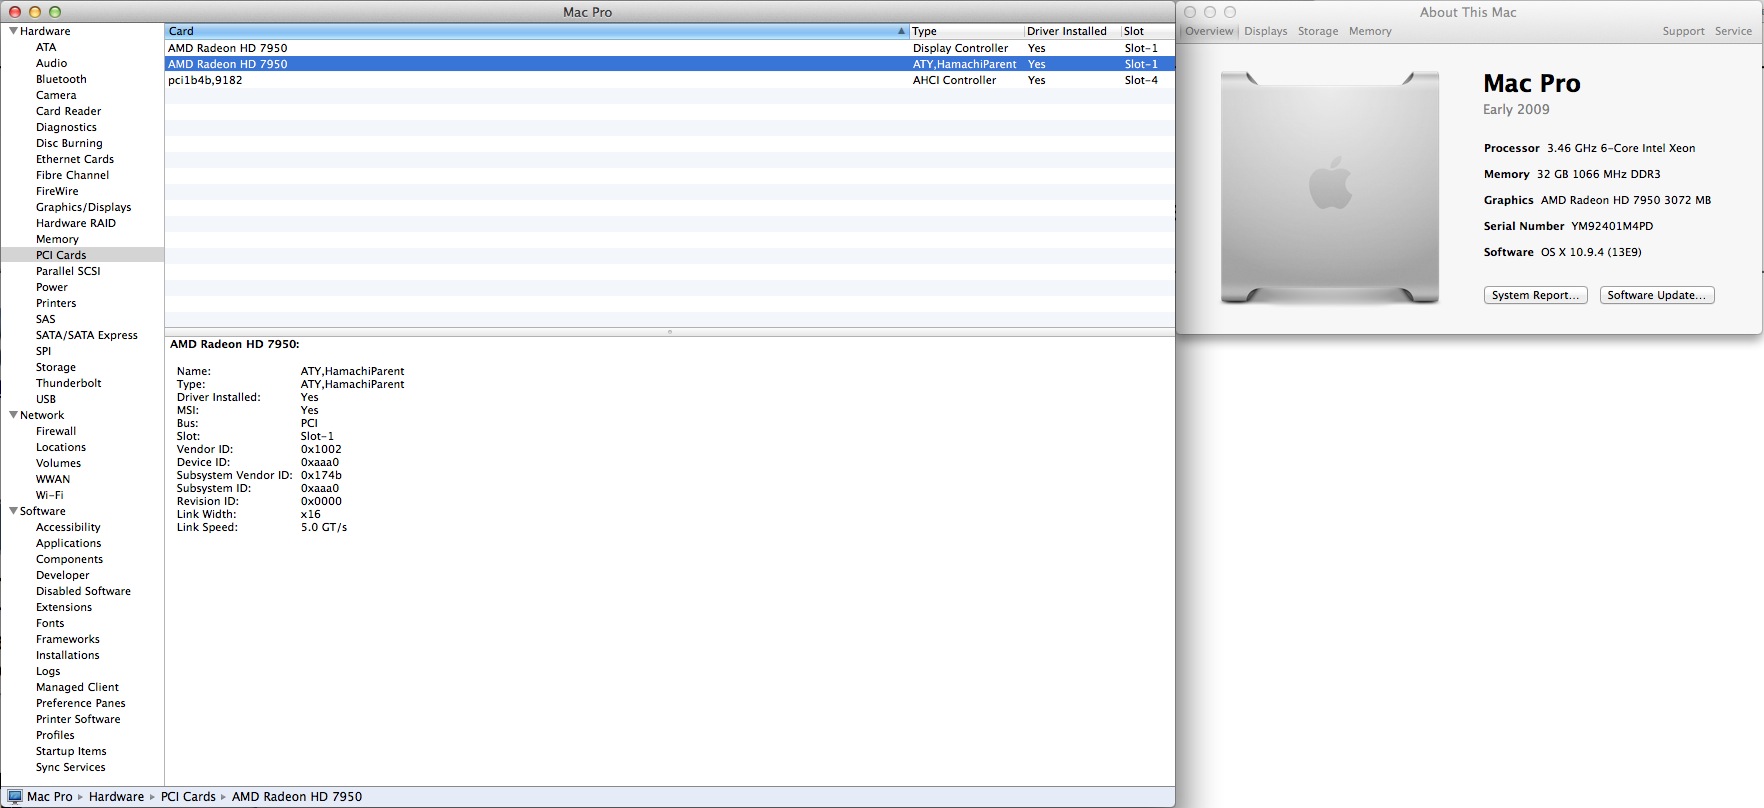Select the ATY,HamachiParent Radeon row
This screenshot has height=808, width=1764.
click(669, 64)
